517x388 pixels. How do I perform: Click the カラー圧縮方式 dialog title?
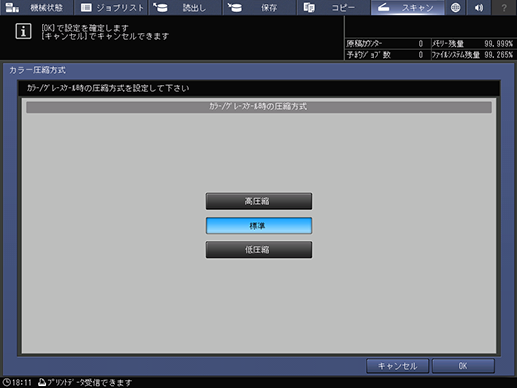tap(37, 70)
